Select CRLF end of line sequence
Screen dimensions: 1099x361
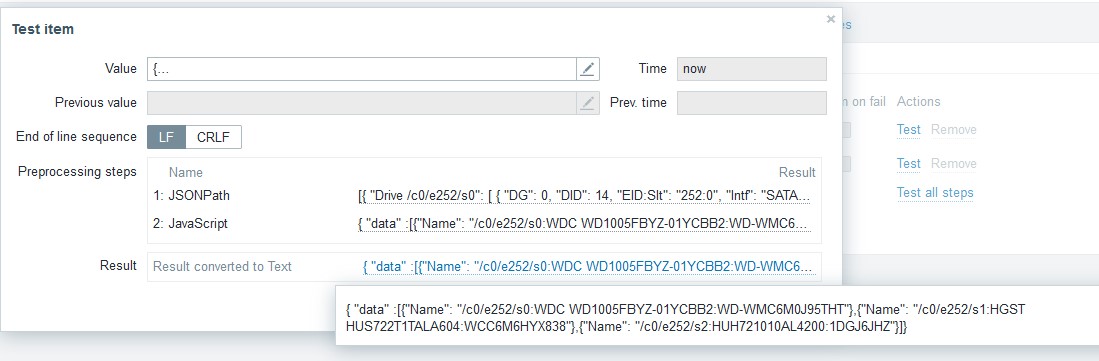[x=213, y=137]
